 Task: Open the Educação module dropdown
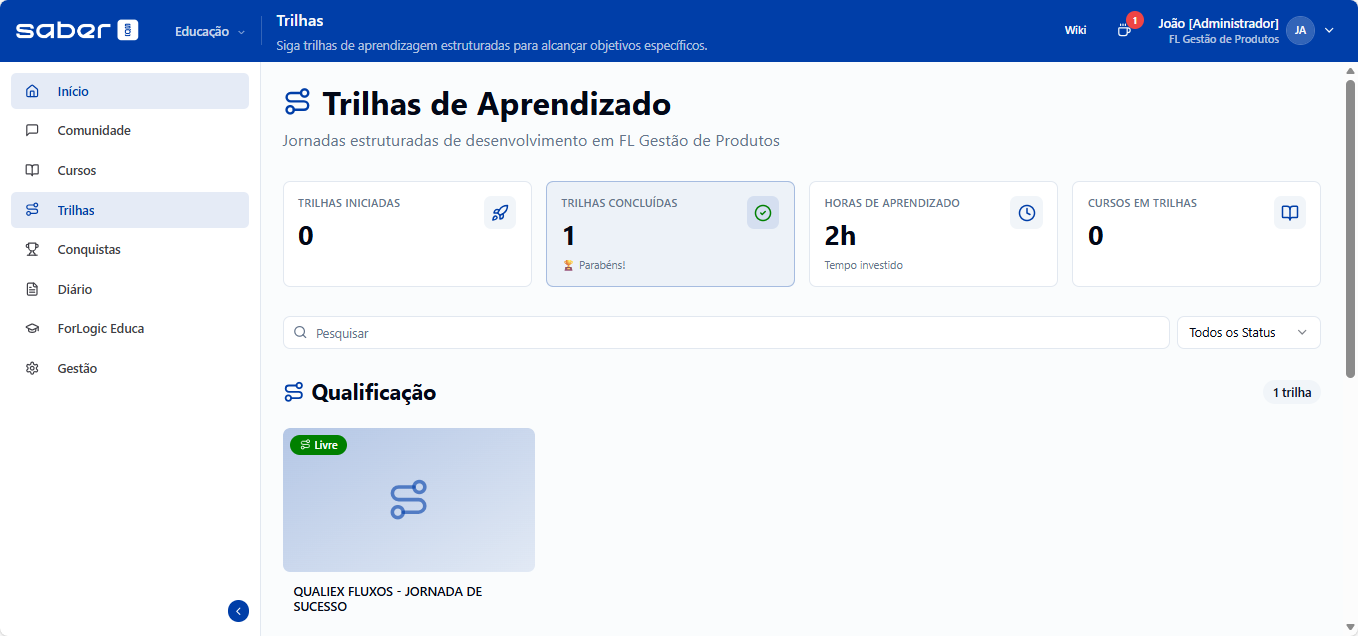[x=210, y=31]
